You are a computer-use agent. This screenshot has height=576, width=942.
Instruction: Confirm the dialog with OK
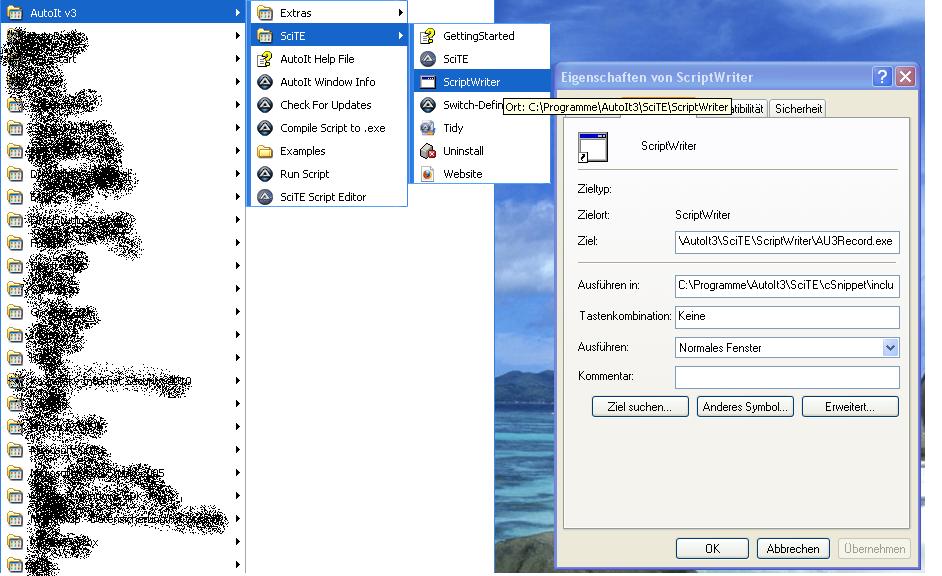(x=711, y=549)
